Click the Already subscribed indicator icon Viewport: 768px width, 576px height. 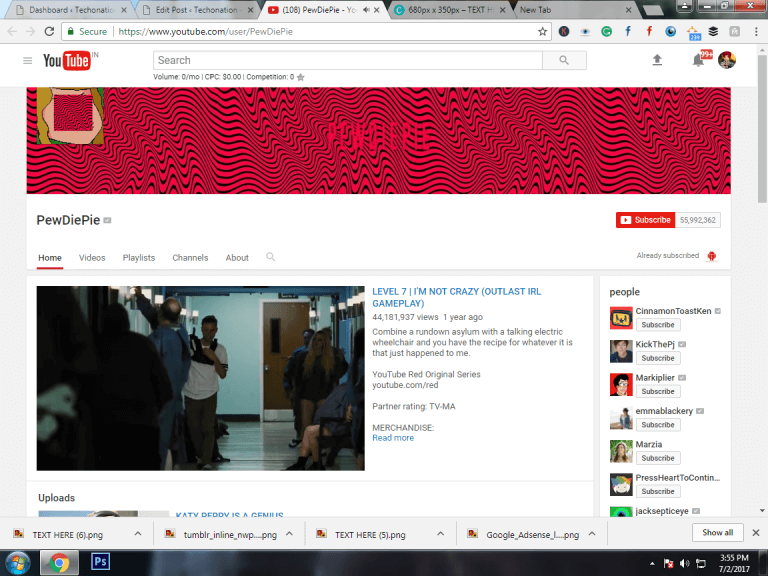[712, 256]
